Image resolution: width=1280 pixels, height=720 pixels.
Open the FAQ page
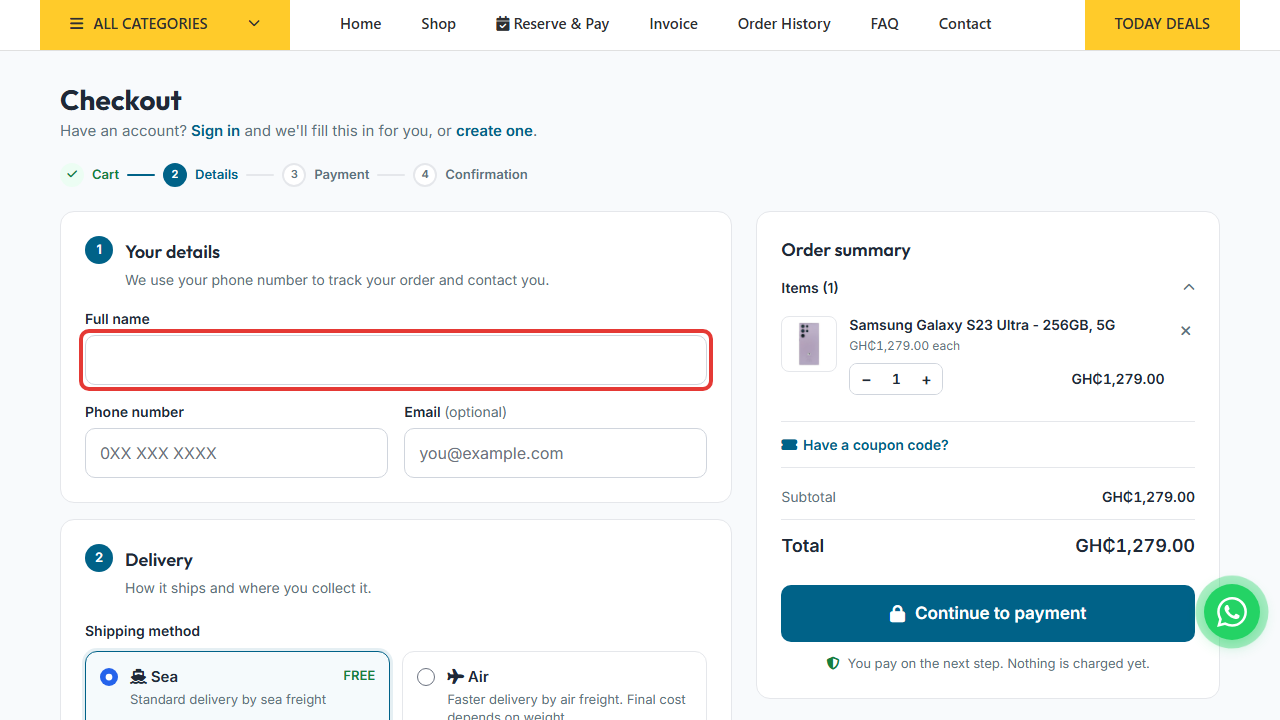(885, 24)
